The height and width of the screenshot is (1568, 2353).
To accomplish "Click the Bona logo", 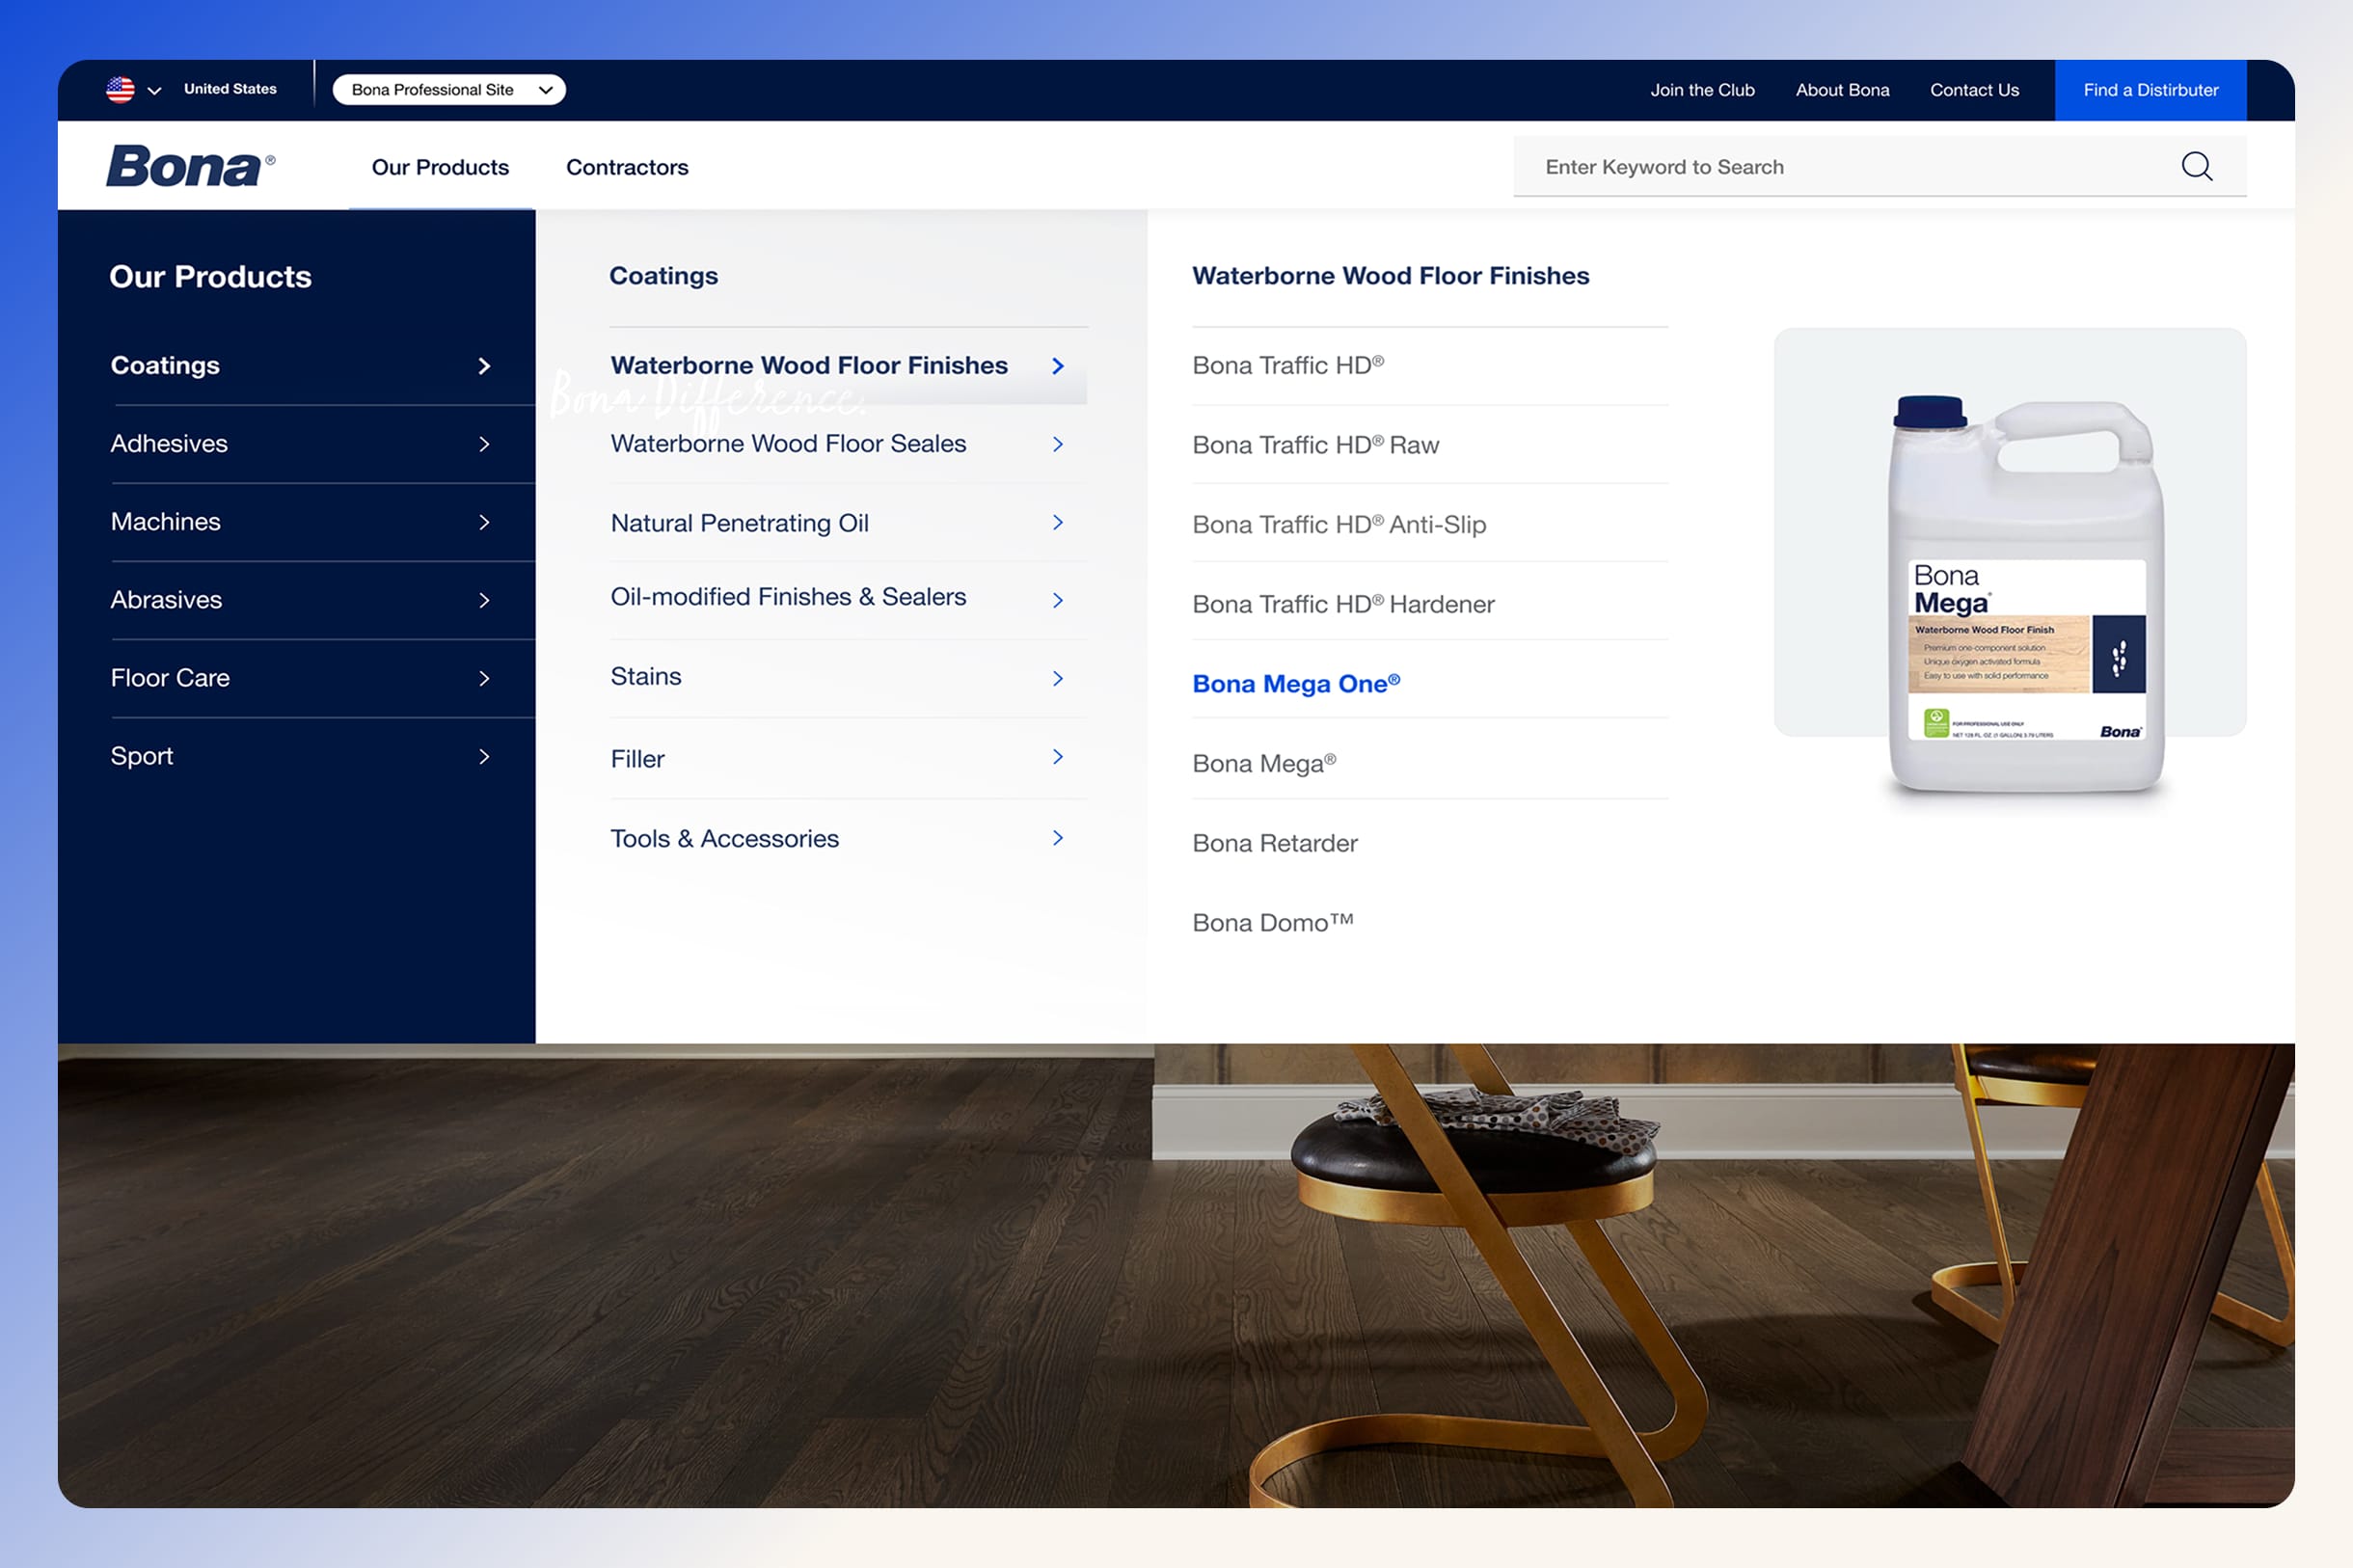I will [x=190, y=166].
